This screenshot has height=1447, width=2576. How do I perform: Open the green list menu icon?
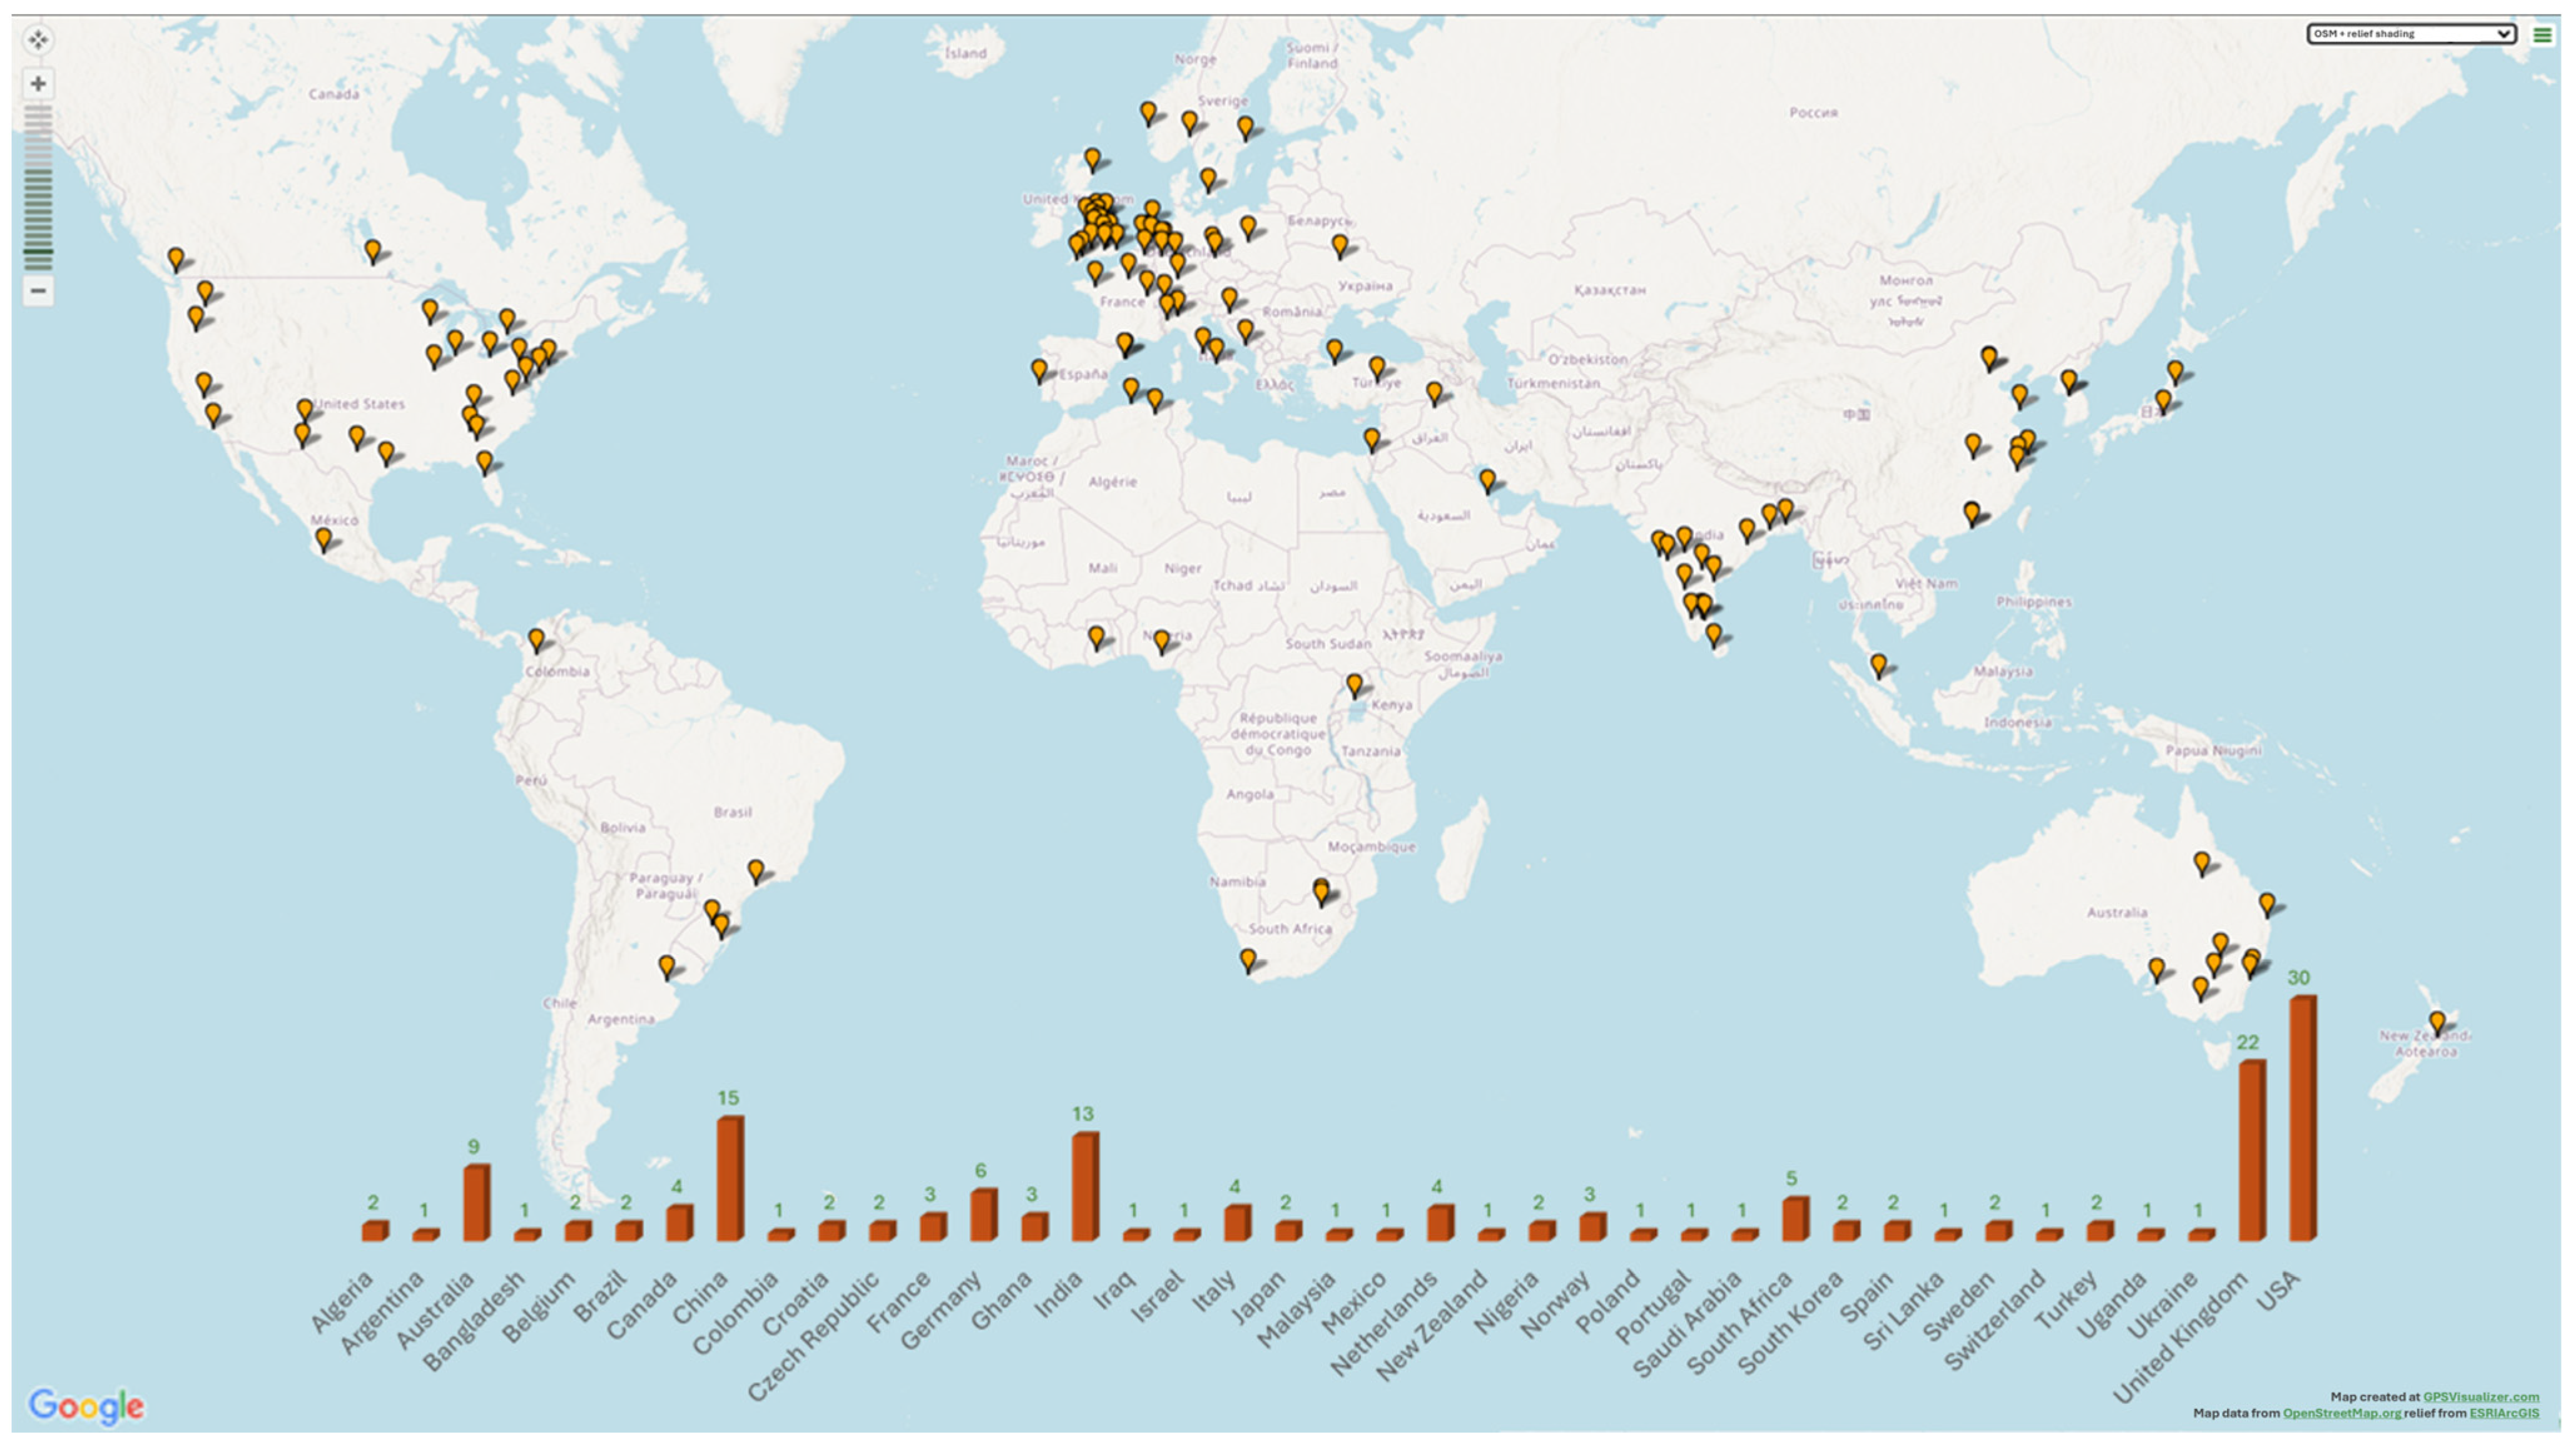coord(2542,34)
